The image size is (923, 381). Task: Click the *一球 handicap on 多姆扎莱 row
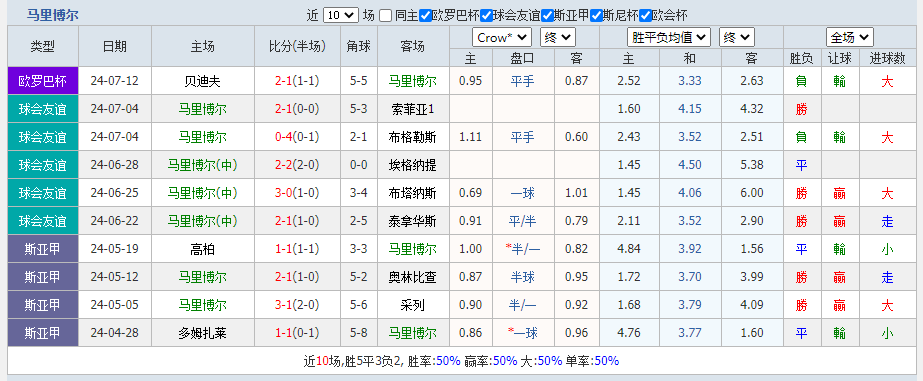point(522,333)
